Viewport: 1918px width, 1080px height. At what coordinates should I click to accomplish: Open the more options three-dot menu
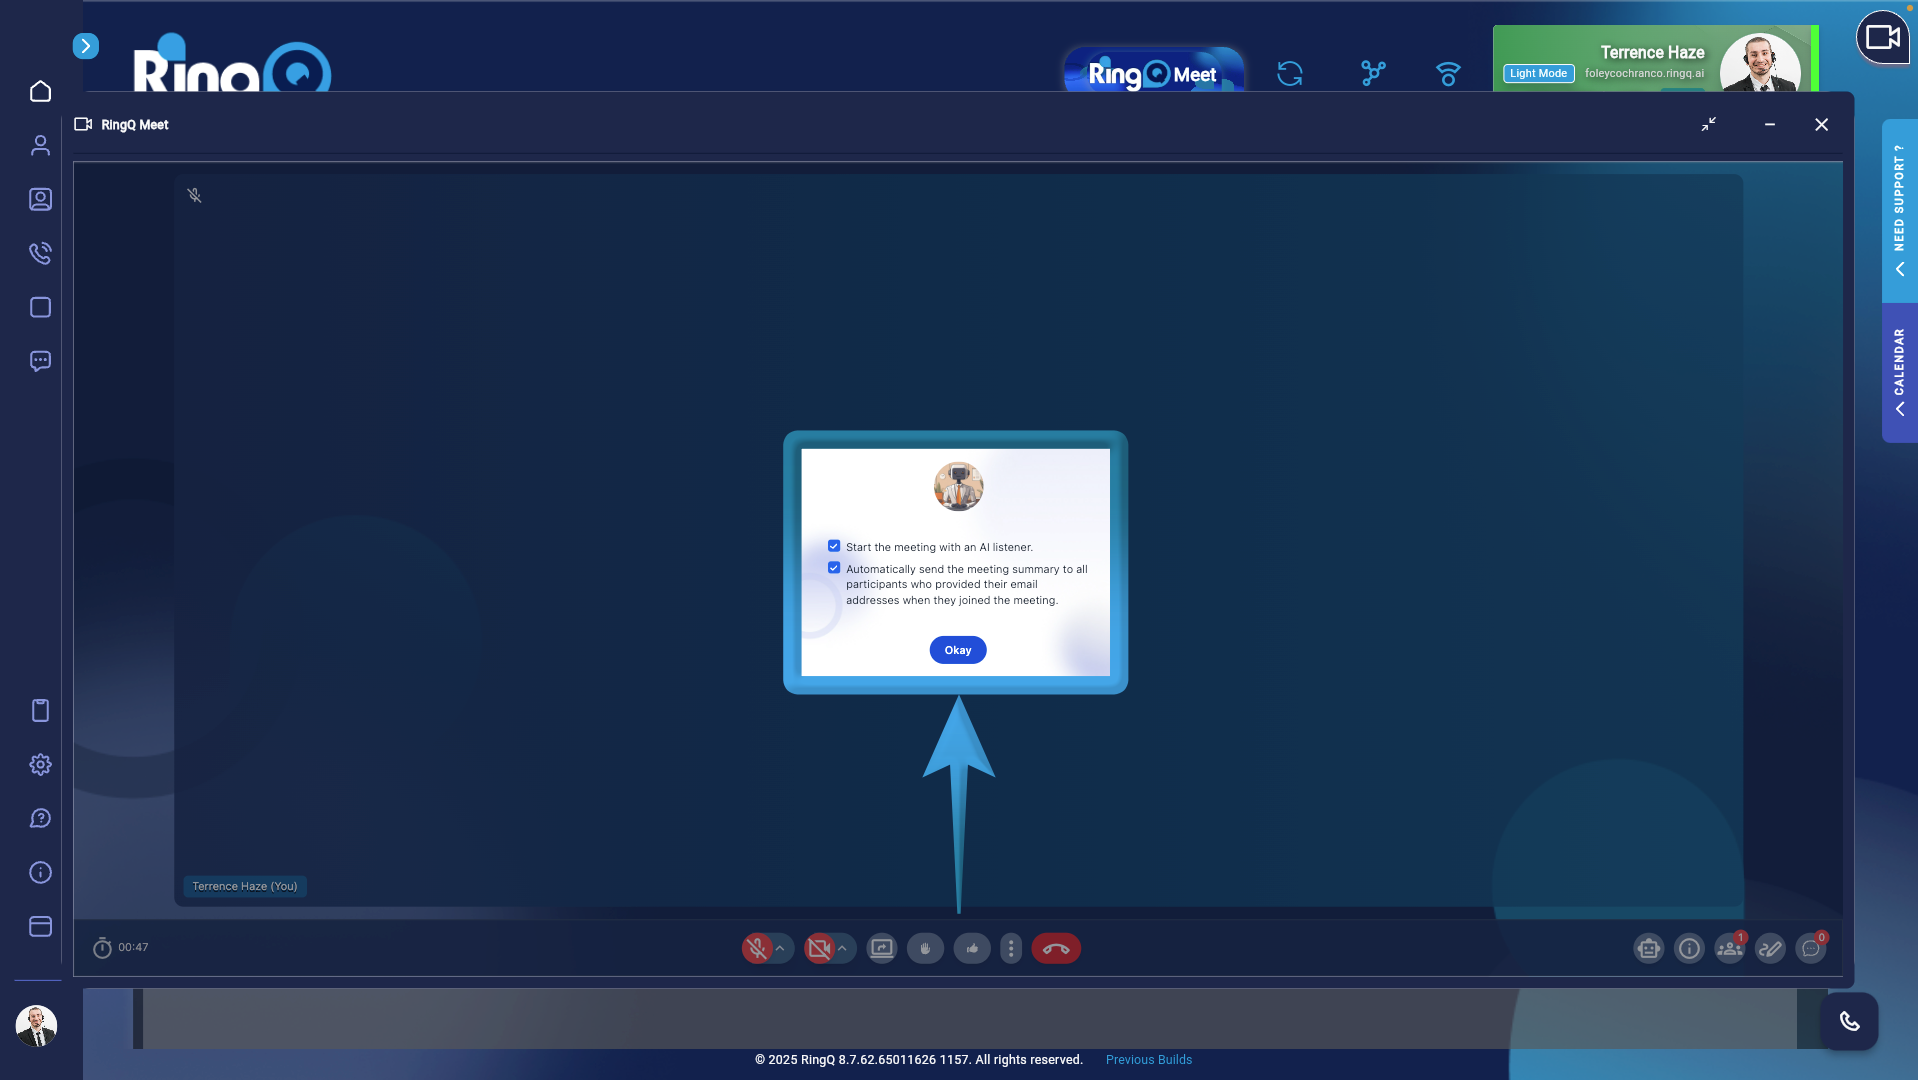pyautogui.click(x=1010, y=948)
